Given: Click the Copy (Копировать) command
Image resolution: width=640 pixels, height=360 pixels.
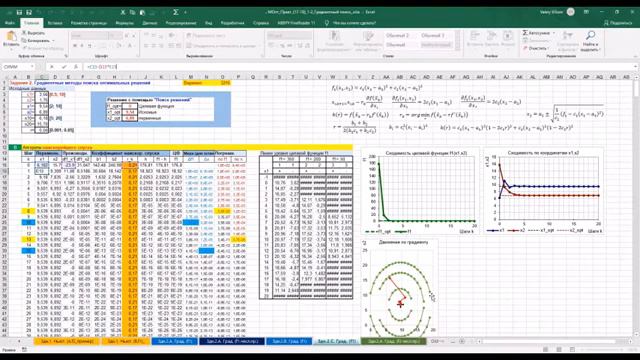Looking at the screenshot, I should pyautogui.click(x=35, y=40).
